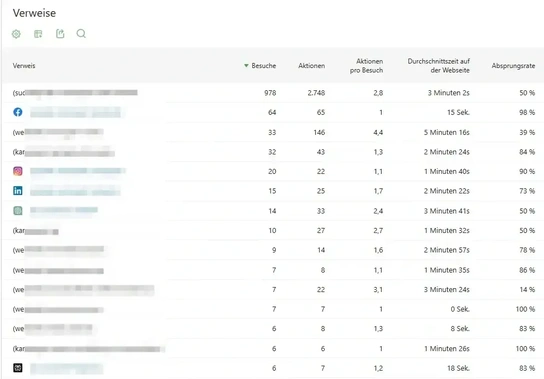Click the 78 % bounce rate value
The width and height of the screenshot is (544, 379).
tap(527, 250)
